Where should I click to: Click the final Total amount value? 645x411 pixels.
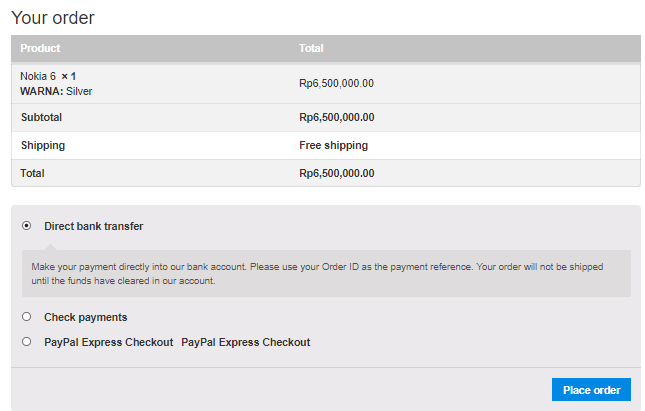coord(336,173)
